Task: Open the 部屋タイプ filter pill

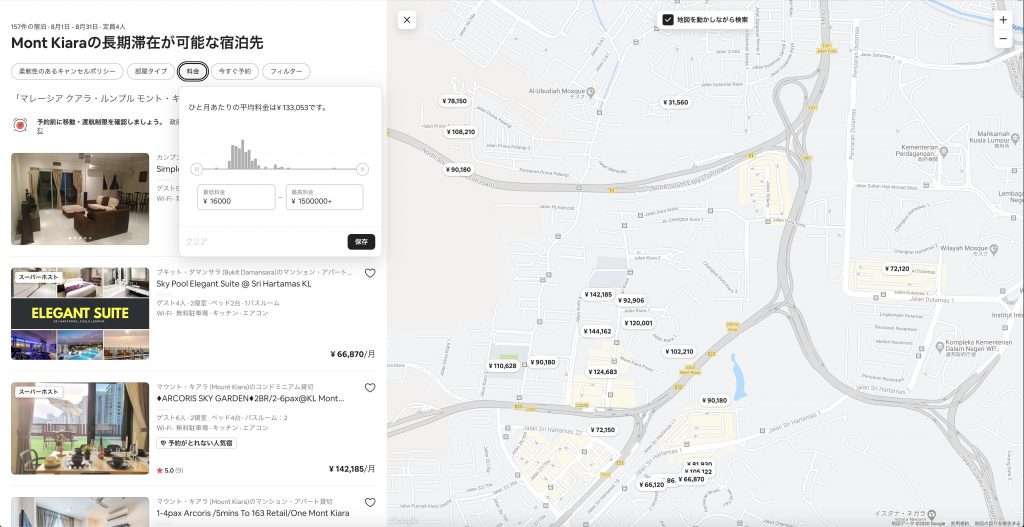Action: 151,71
